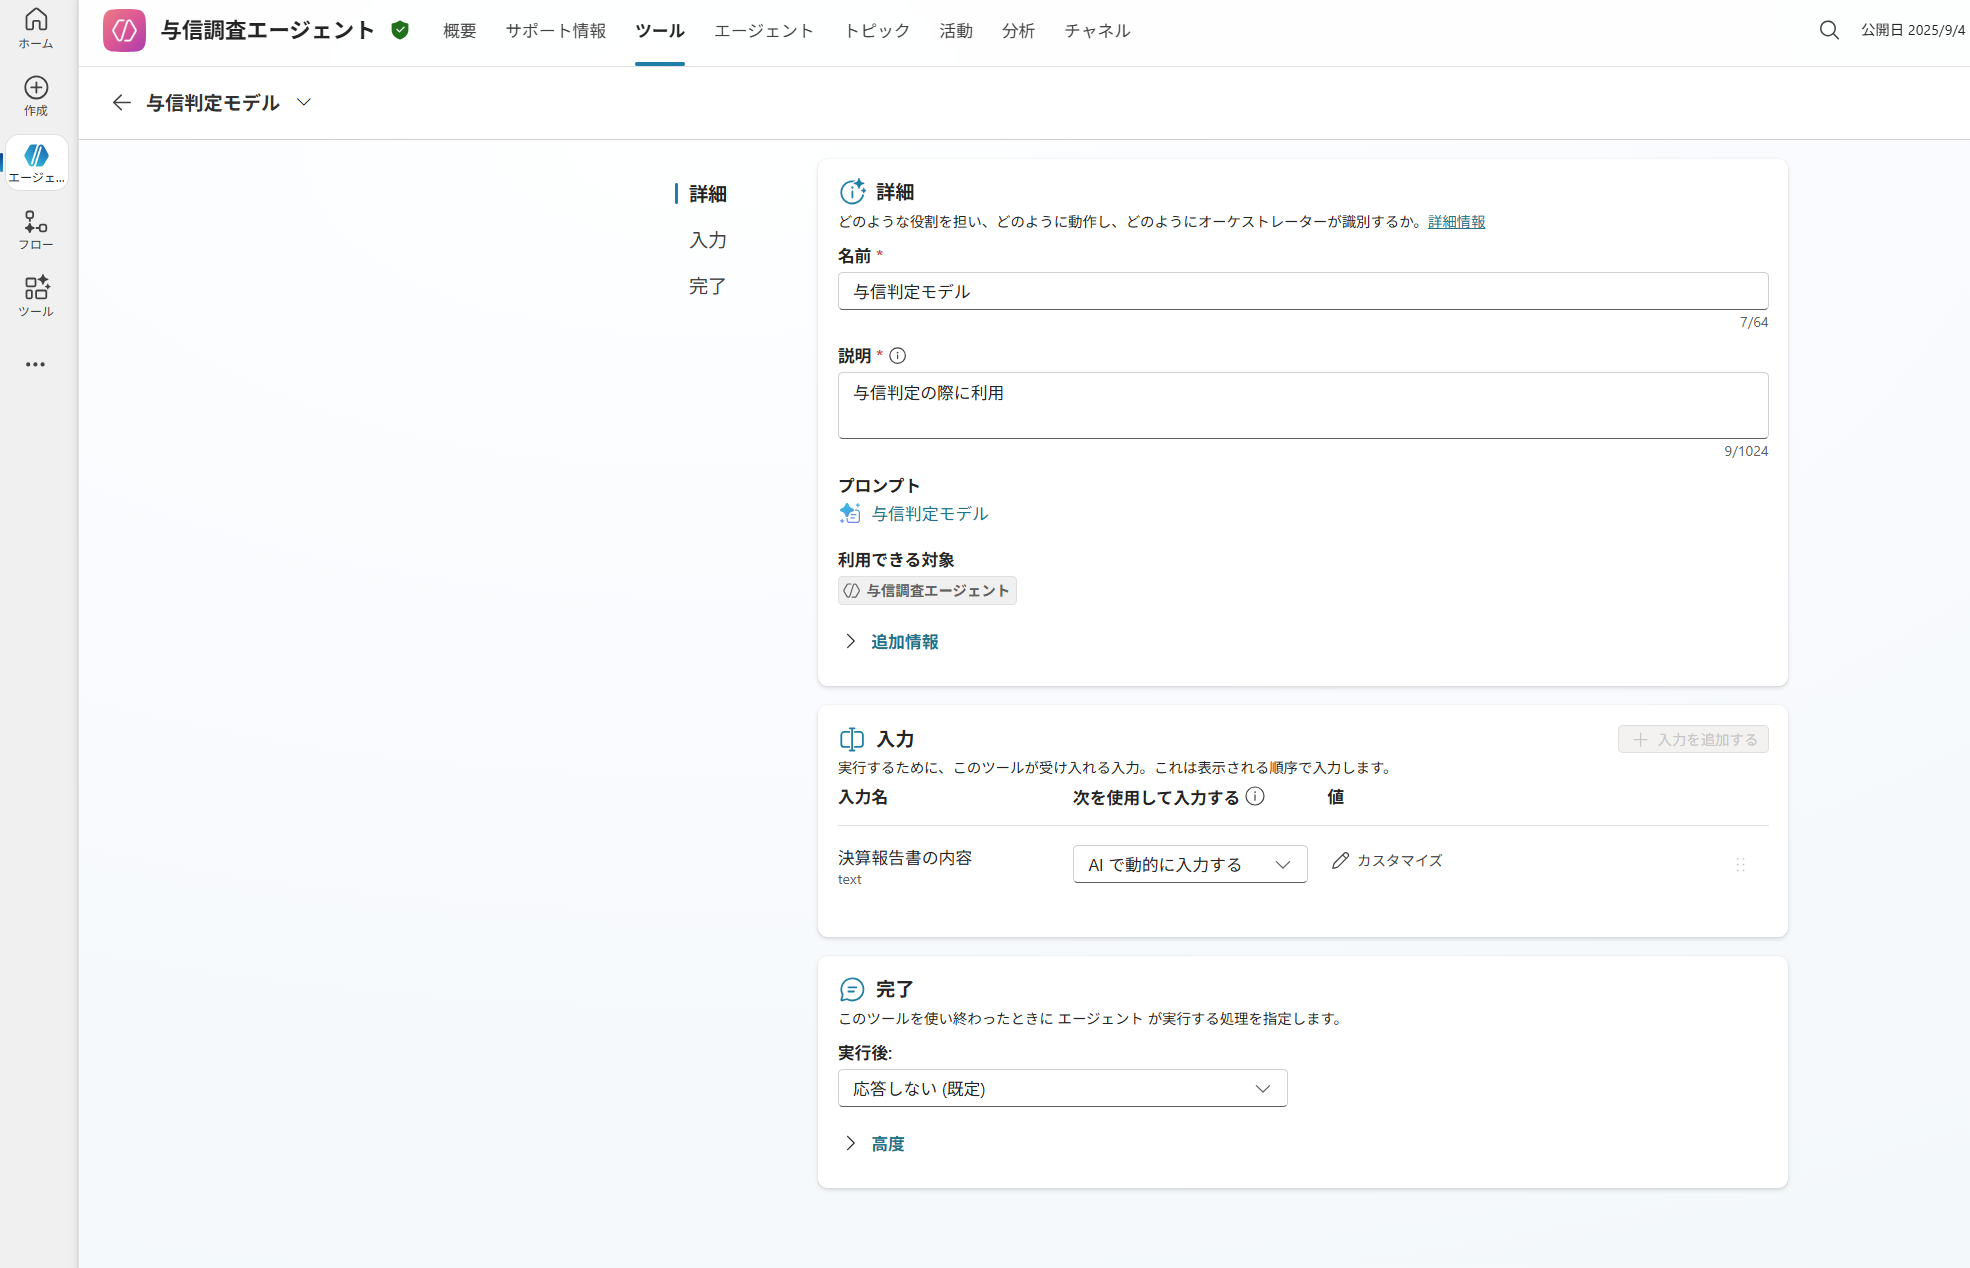Click the カスタマイズ button
Image resolution: width=1970 pixels, height=1268 pixels.
pos(1387,860)
